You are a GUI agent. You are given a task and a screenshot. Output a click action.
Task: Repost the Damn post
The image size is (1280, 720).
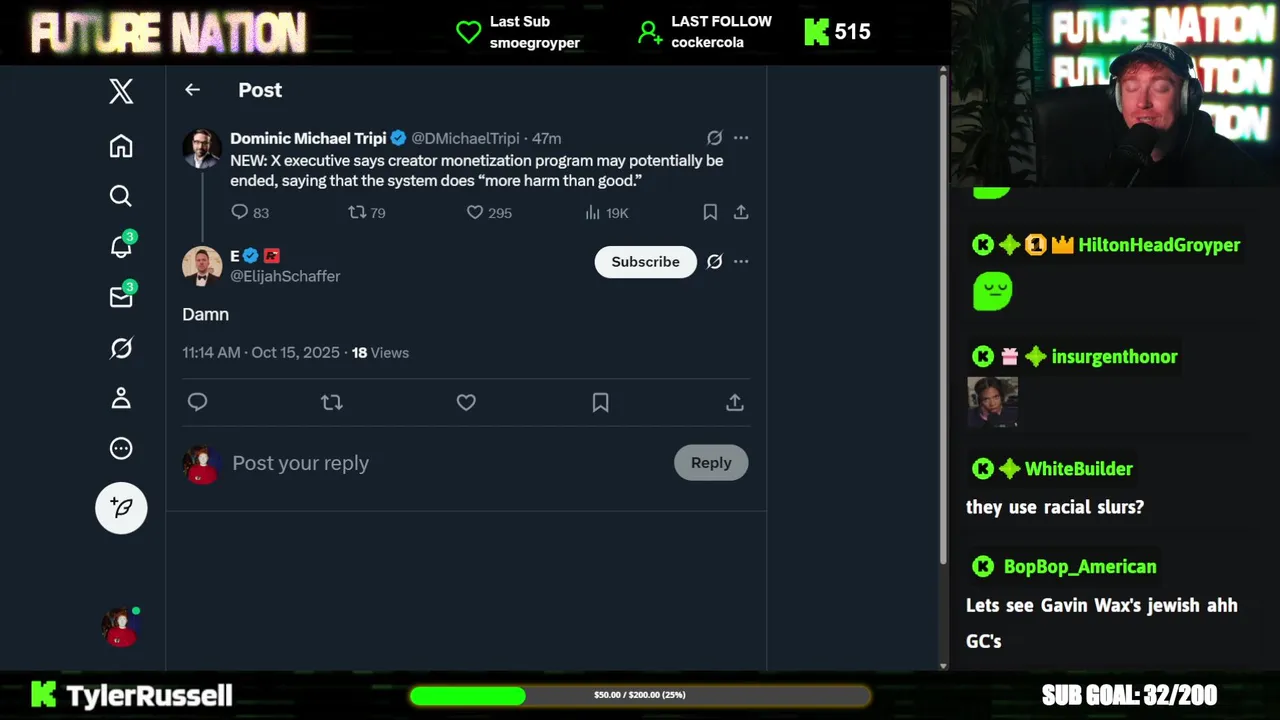click(x=332, y=402)
